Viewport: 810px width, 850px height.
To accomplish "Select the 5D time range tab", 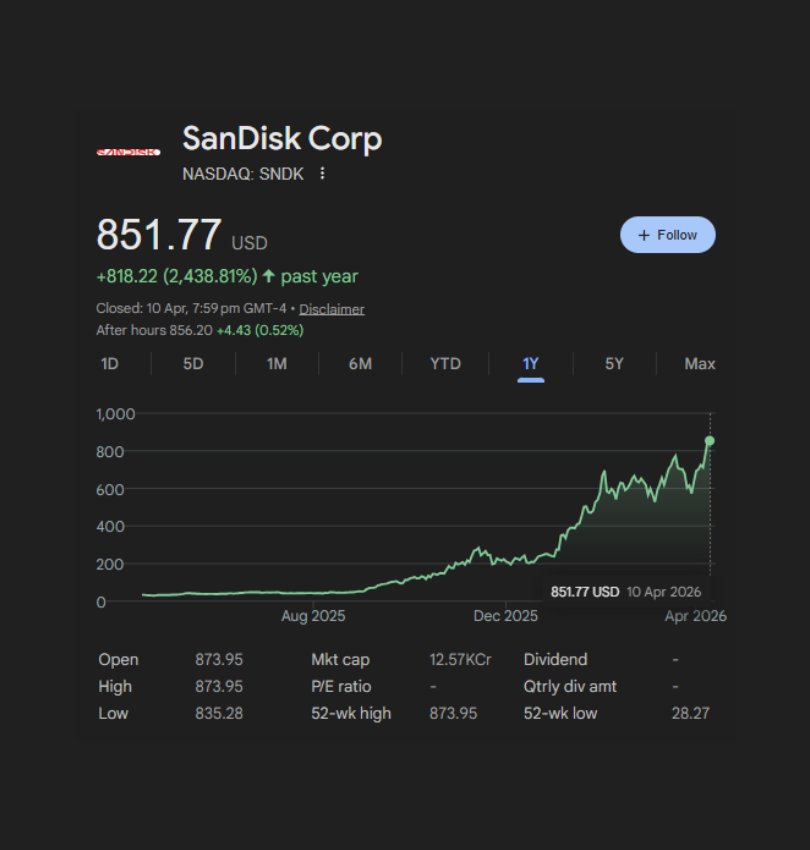I will tap(193, 364).
